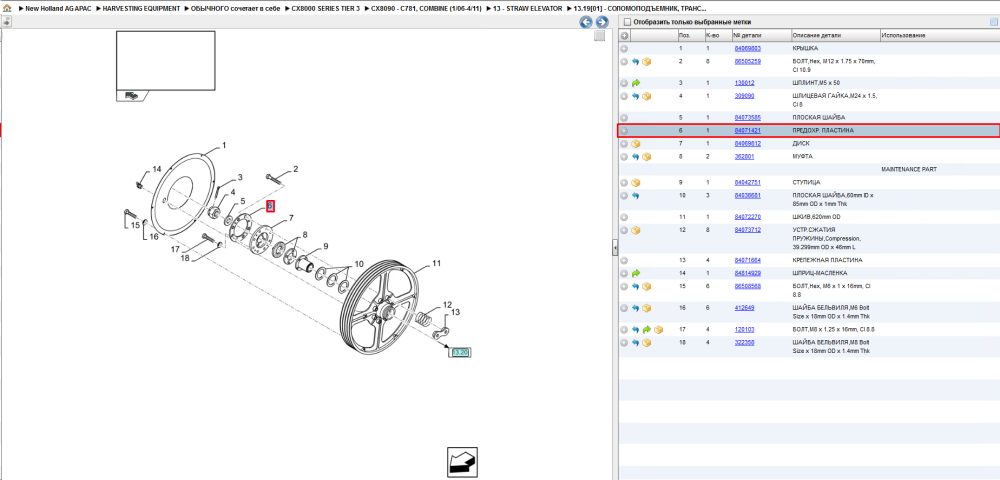Click the export icon above the diagram
The width and height of the screenshot is (1000, 480).
point(6,21)
